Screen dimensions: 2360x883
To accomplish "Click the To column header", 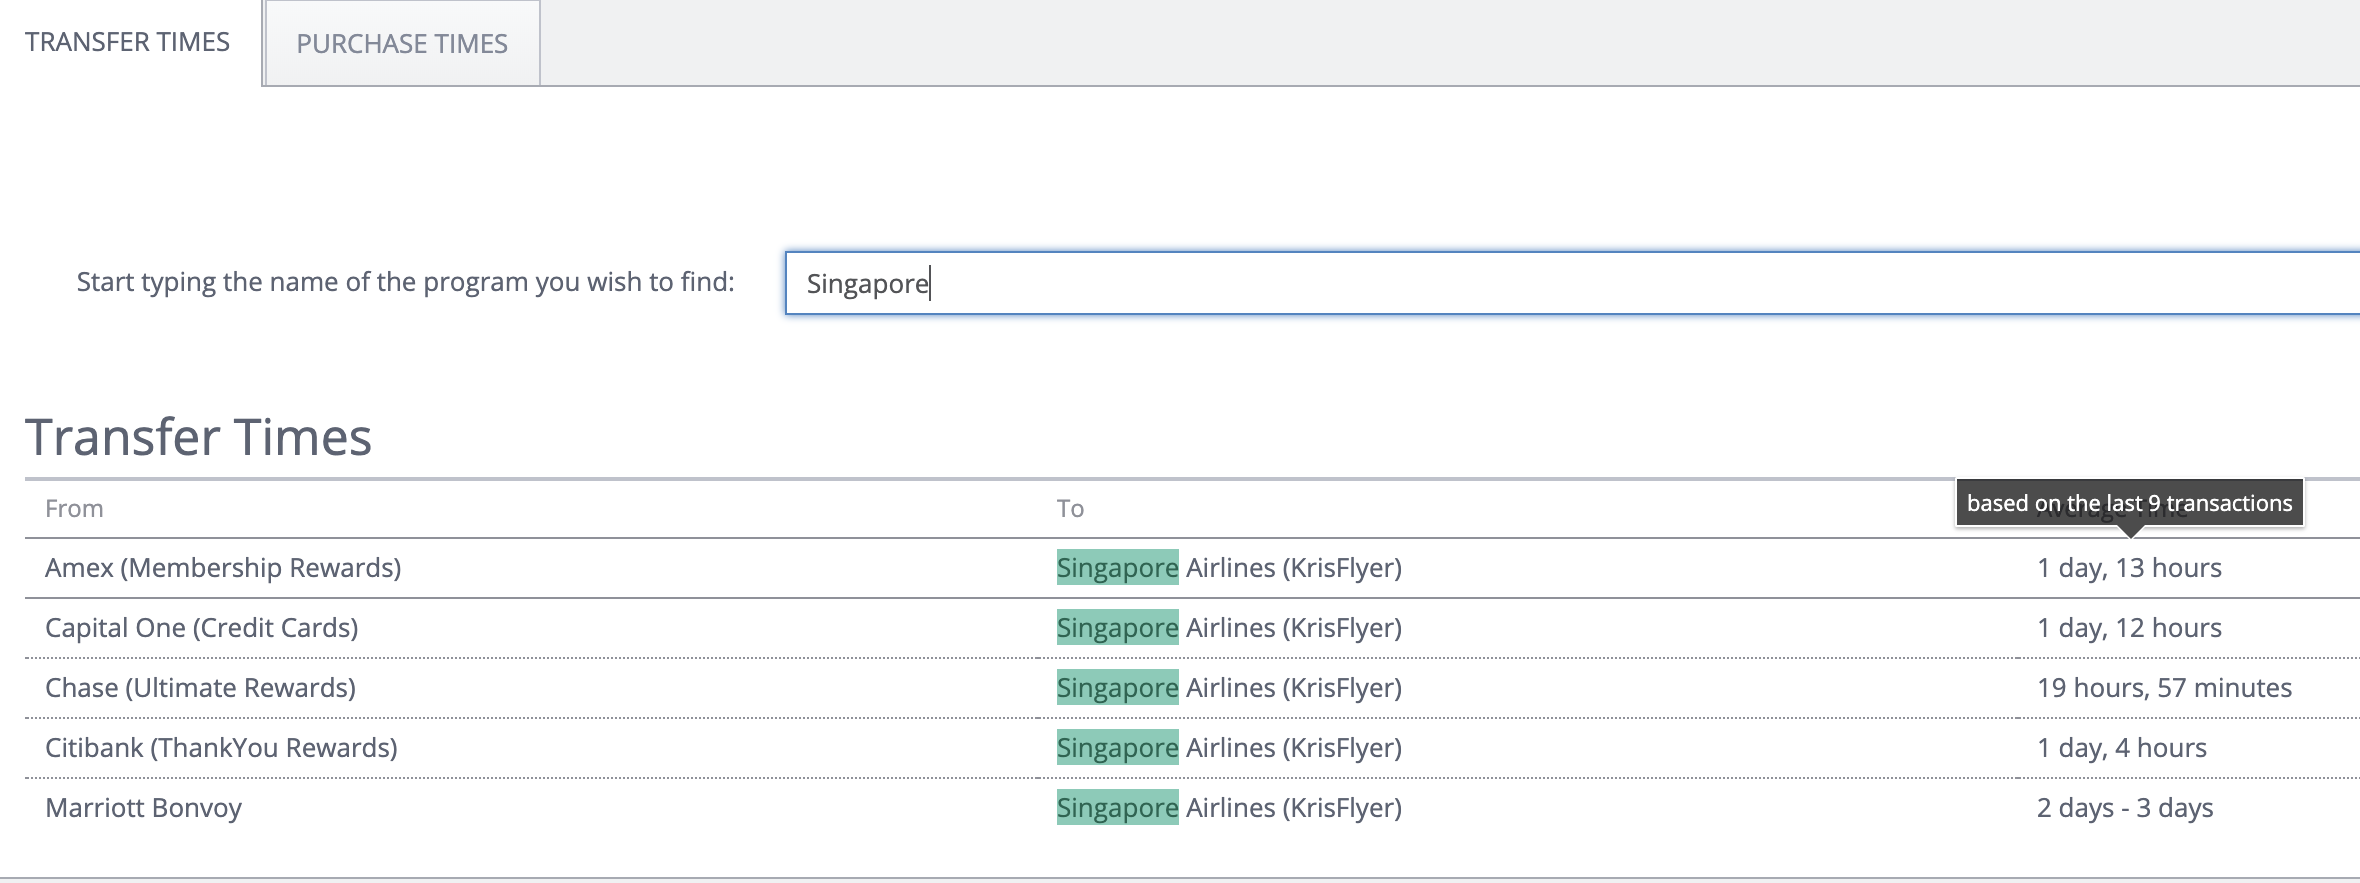I will 1070,509.
